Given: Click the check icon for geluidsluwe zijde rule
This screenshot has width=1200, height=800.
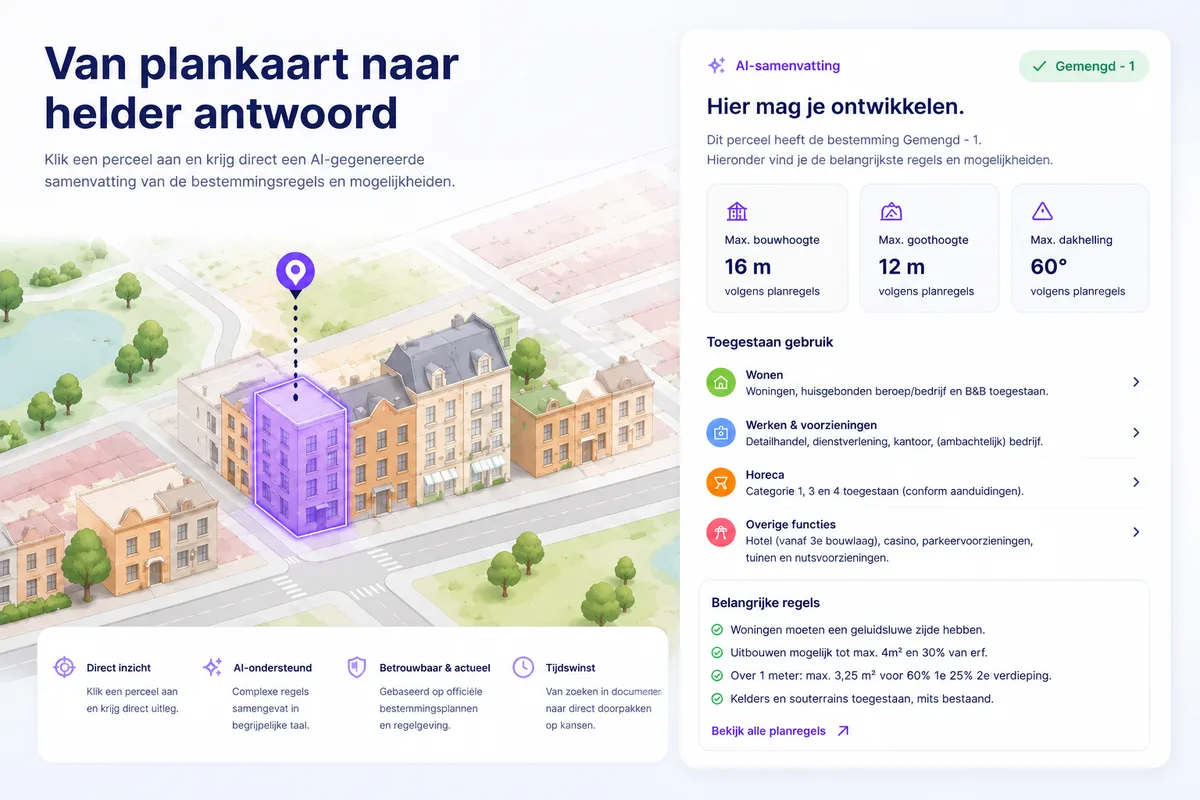Looking at the screenshot, I should click(717, 630).
